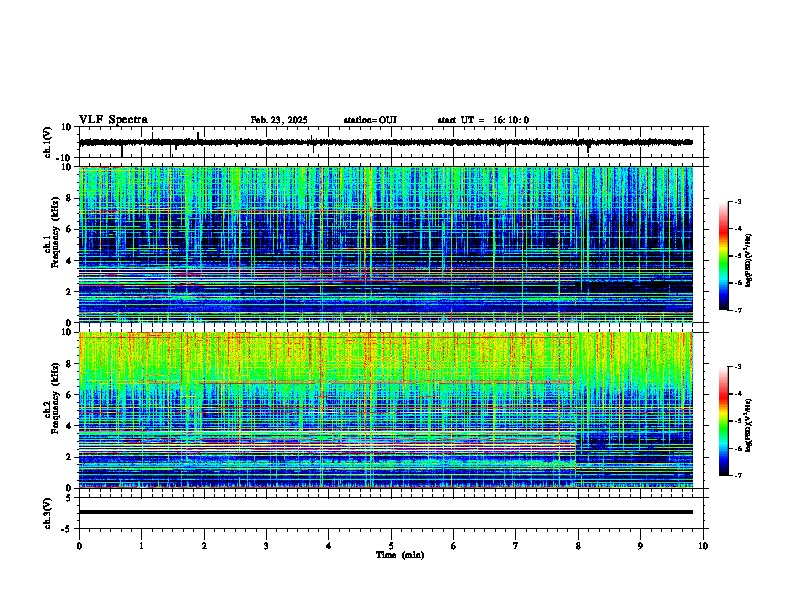Click the -3 label on ch.2 color bar
This screenshot has height=612, width=792.
(738, 367)
